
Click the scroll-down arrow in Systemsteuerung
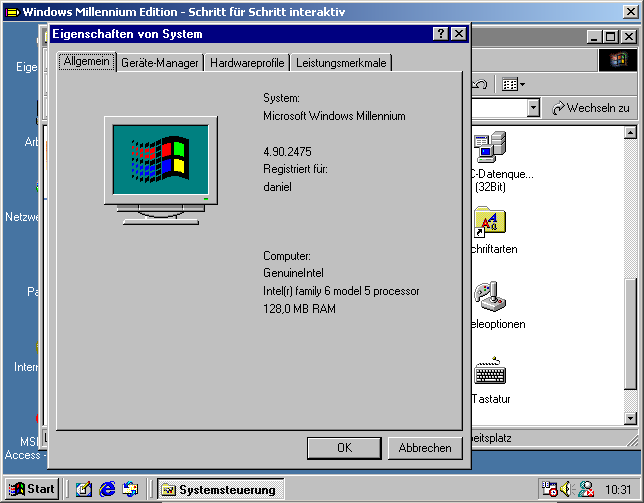tap(630, 418)
